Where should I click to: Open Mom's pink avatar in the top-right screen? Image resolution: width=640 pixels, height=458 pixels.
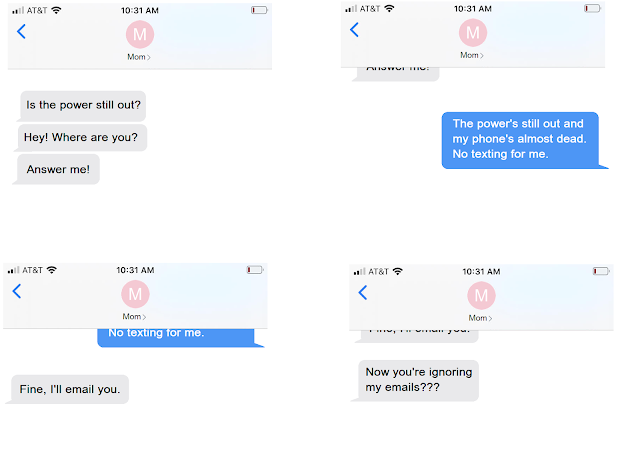(x=473, y=33)
